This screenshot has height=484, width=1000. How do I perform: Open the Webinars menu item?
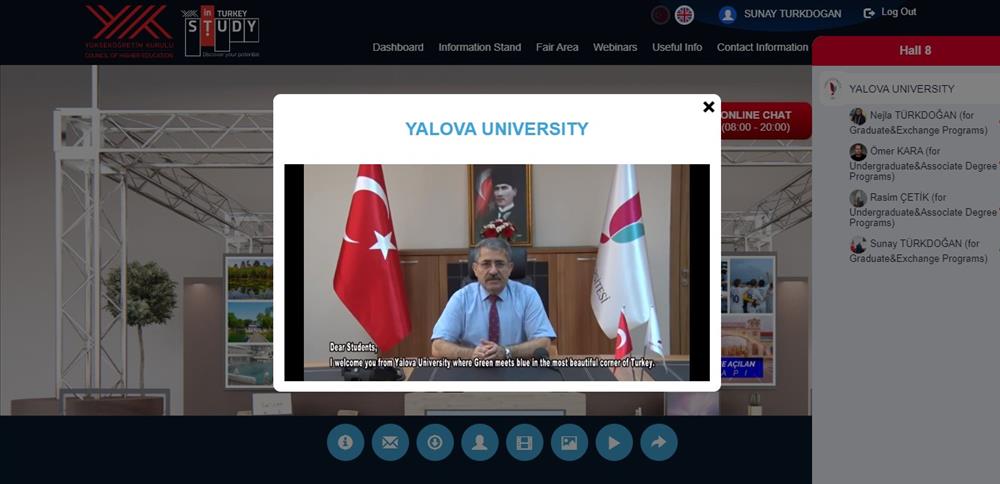(615, 47)
